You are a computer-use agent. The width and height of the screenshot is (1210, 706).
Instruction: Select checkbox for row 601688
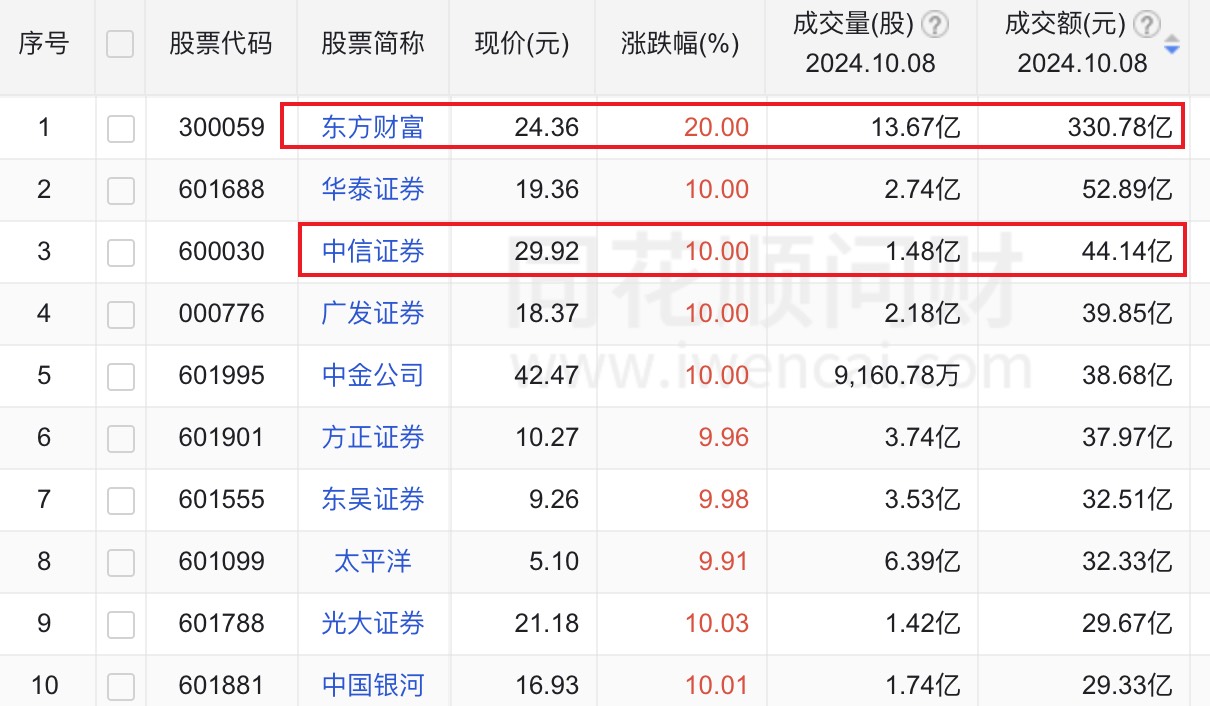tap(120, 190)
